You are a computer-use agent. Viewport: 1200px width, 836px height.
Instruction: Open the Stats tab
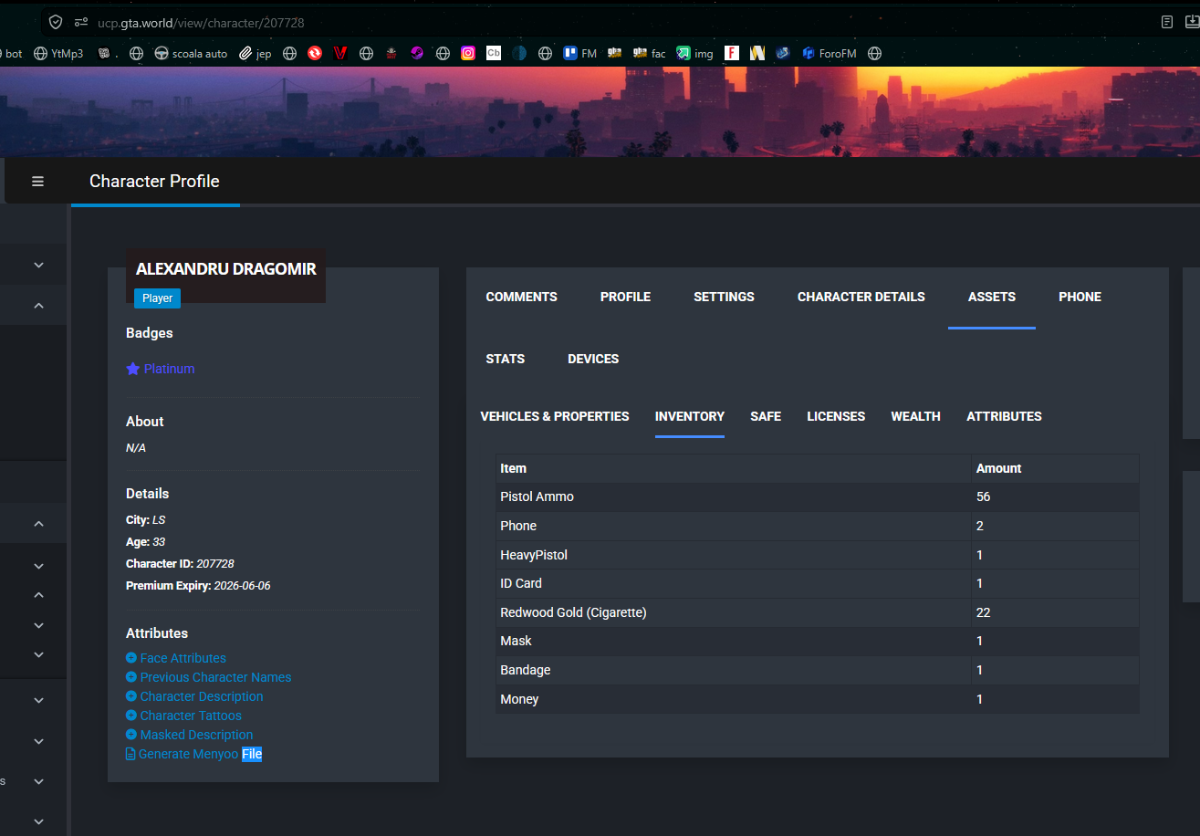tap(505, 359)
